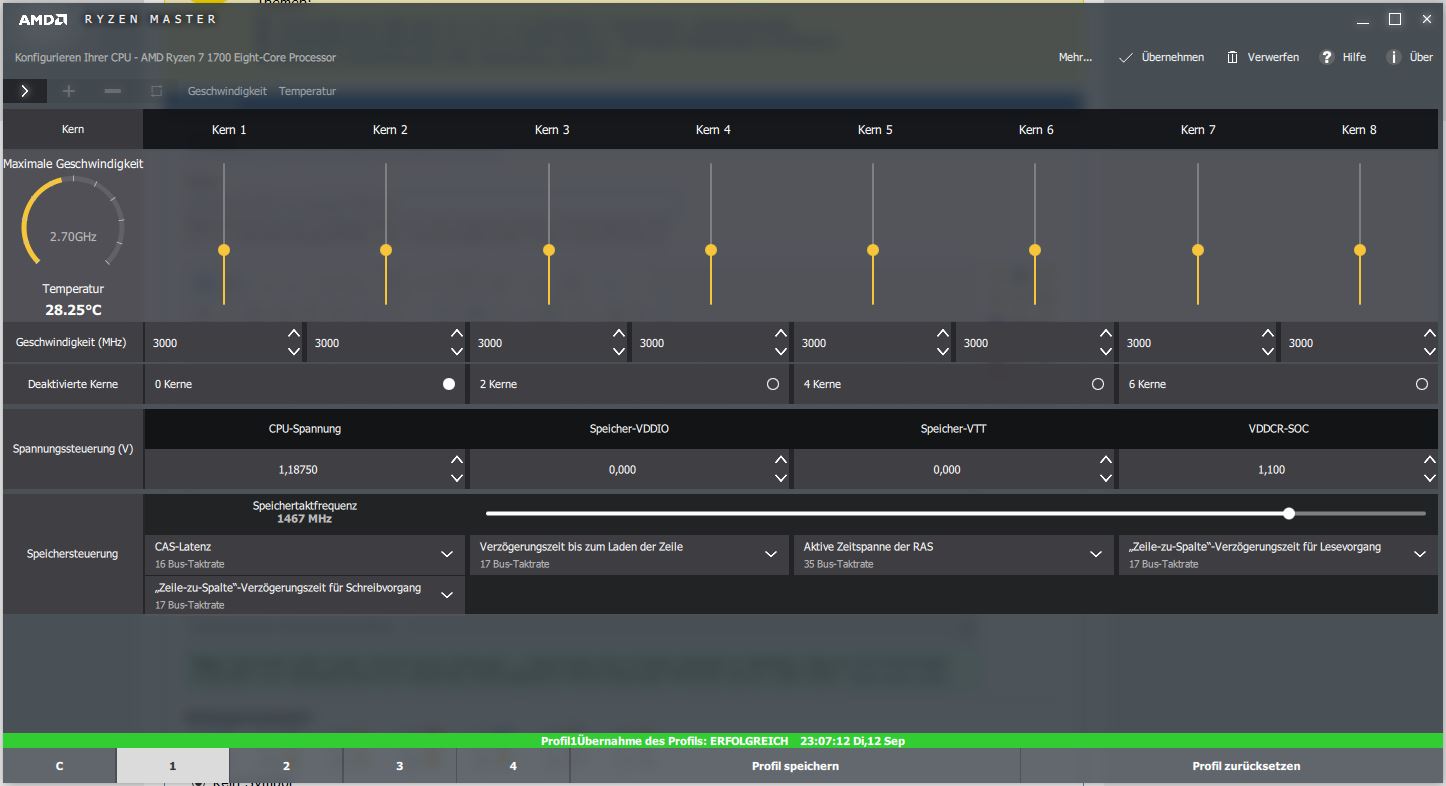Click Profil speichern
This screenshot has width=1446, height=786.
coord(795,766)
